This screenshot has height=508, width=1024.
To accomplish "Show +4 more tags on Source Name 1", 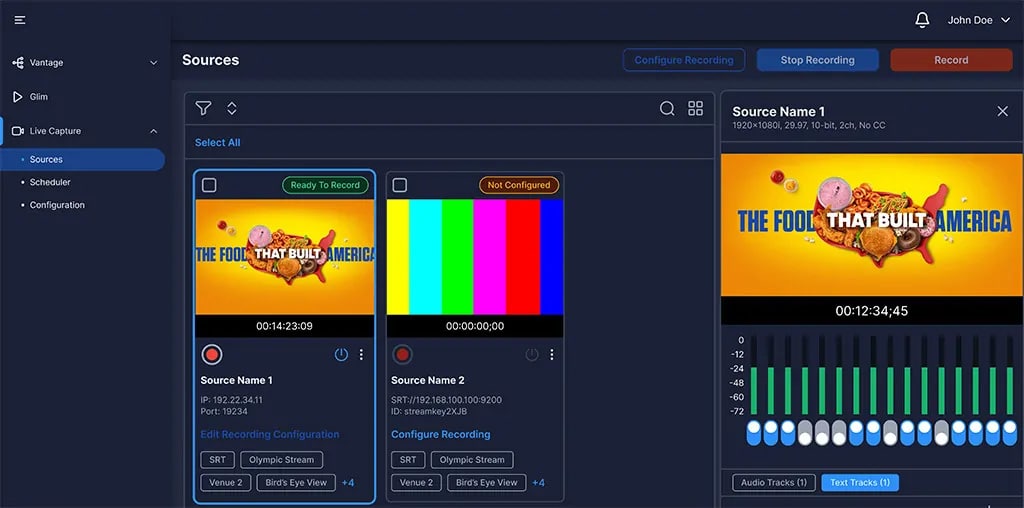I will click(x=347, y=483).
